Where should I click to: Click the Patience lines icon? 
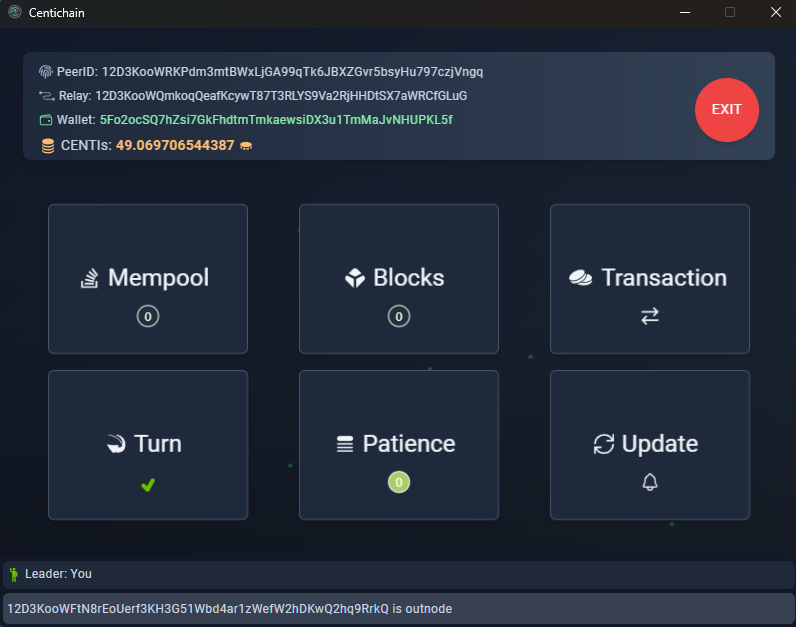pyautogui.click(x=345, y=444)
